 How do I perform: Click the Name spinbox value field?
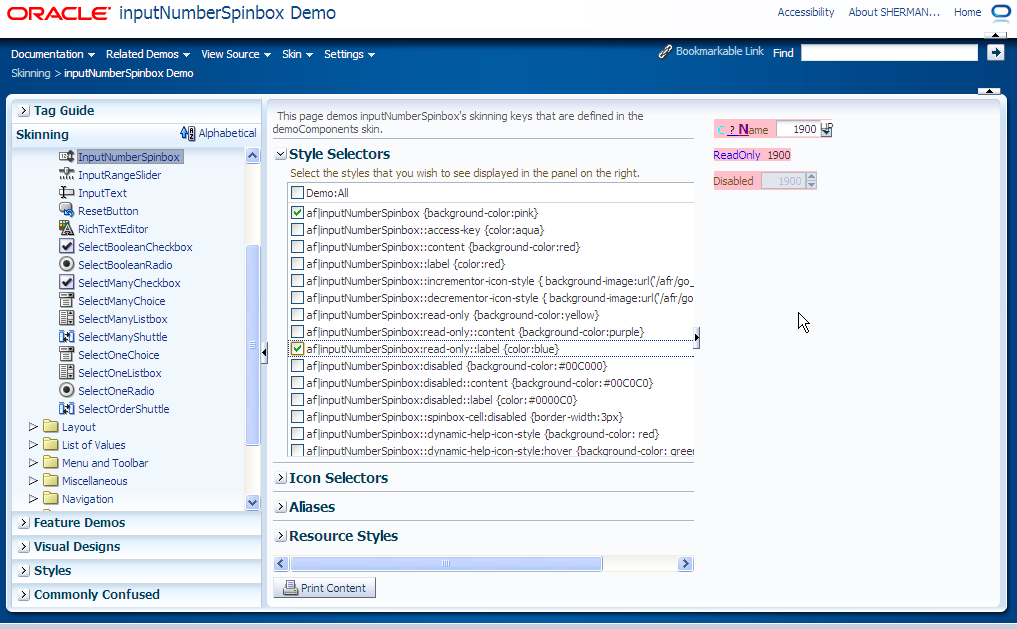coord(798,129)
